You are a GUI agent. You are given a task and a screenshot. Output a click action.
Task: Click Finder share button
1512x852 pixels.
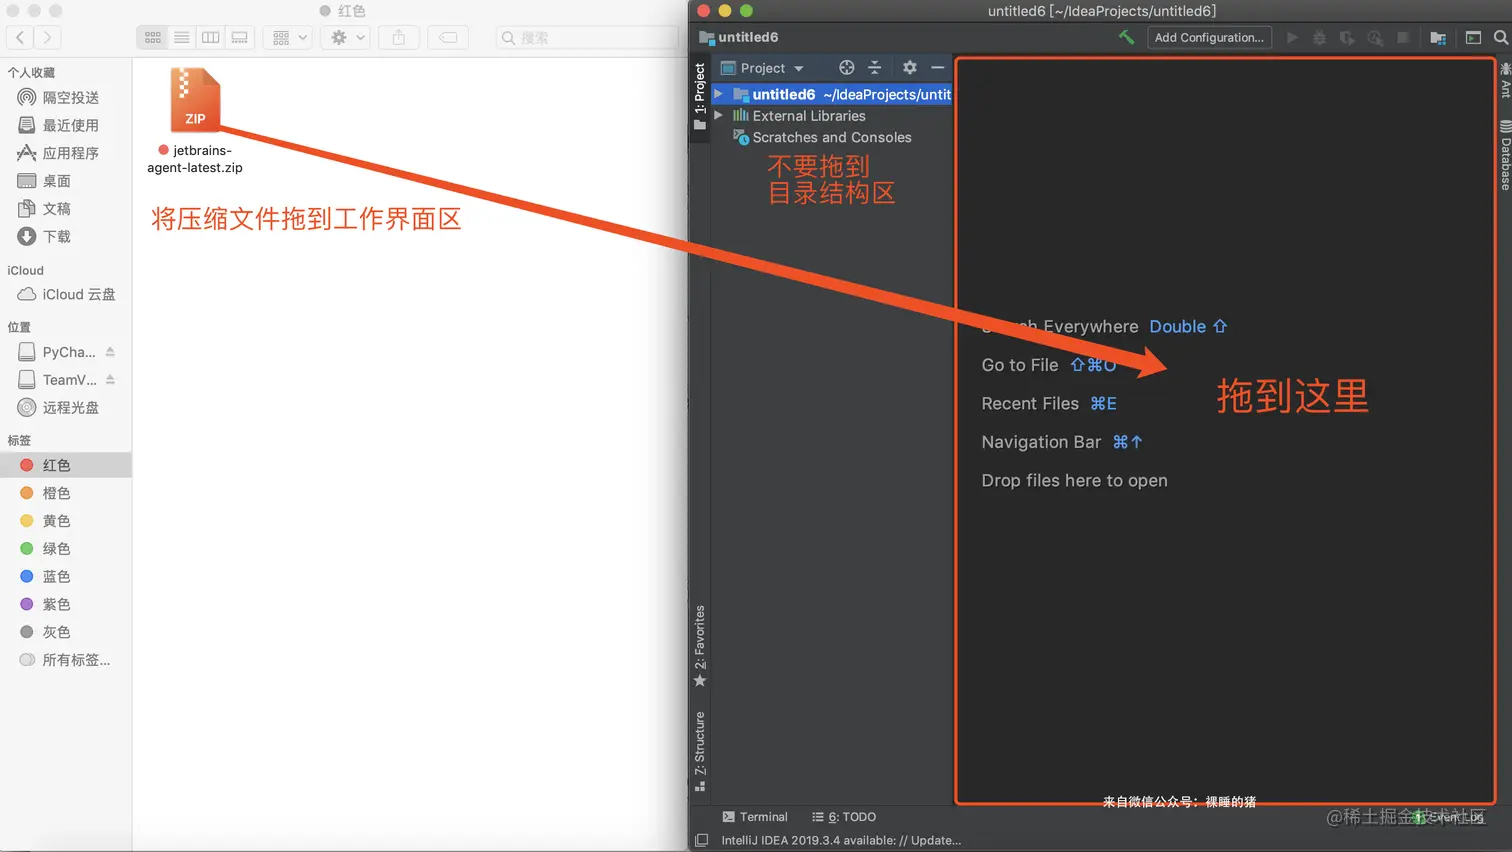[x=398, y=37]
